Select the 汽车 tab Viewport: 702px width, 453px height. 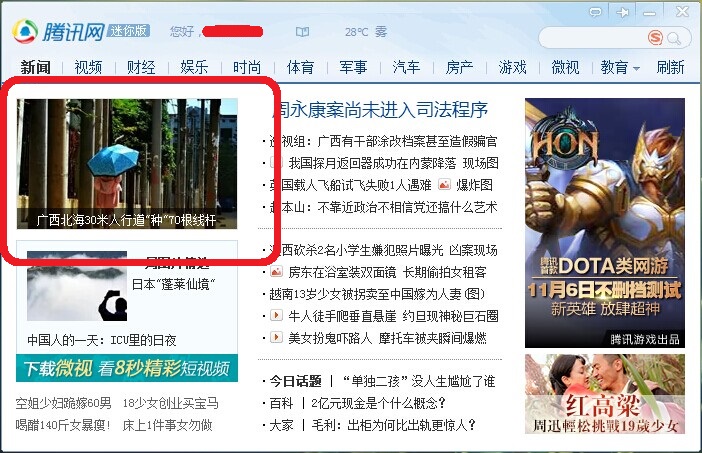tap(406, 68)
